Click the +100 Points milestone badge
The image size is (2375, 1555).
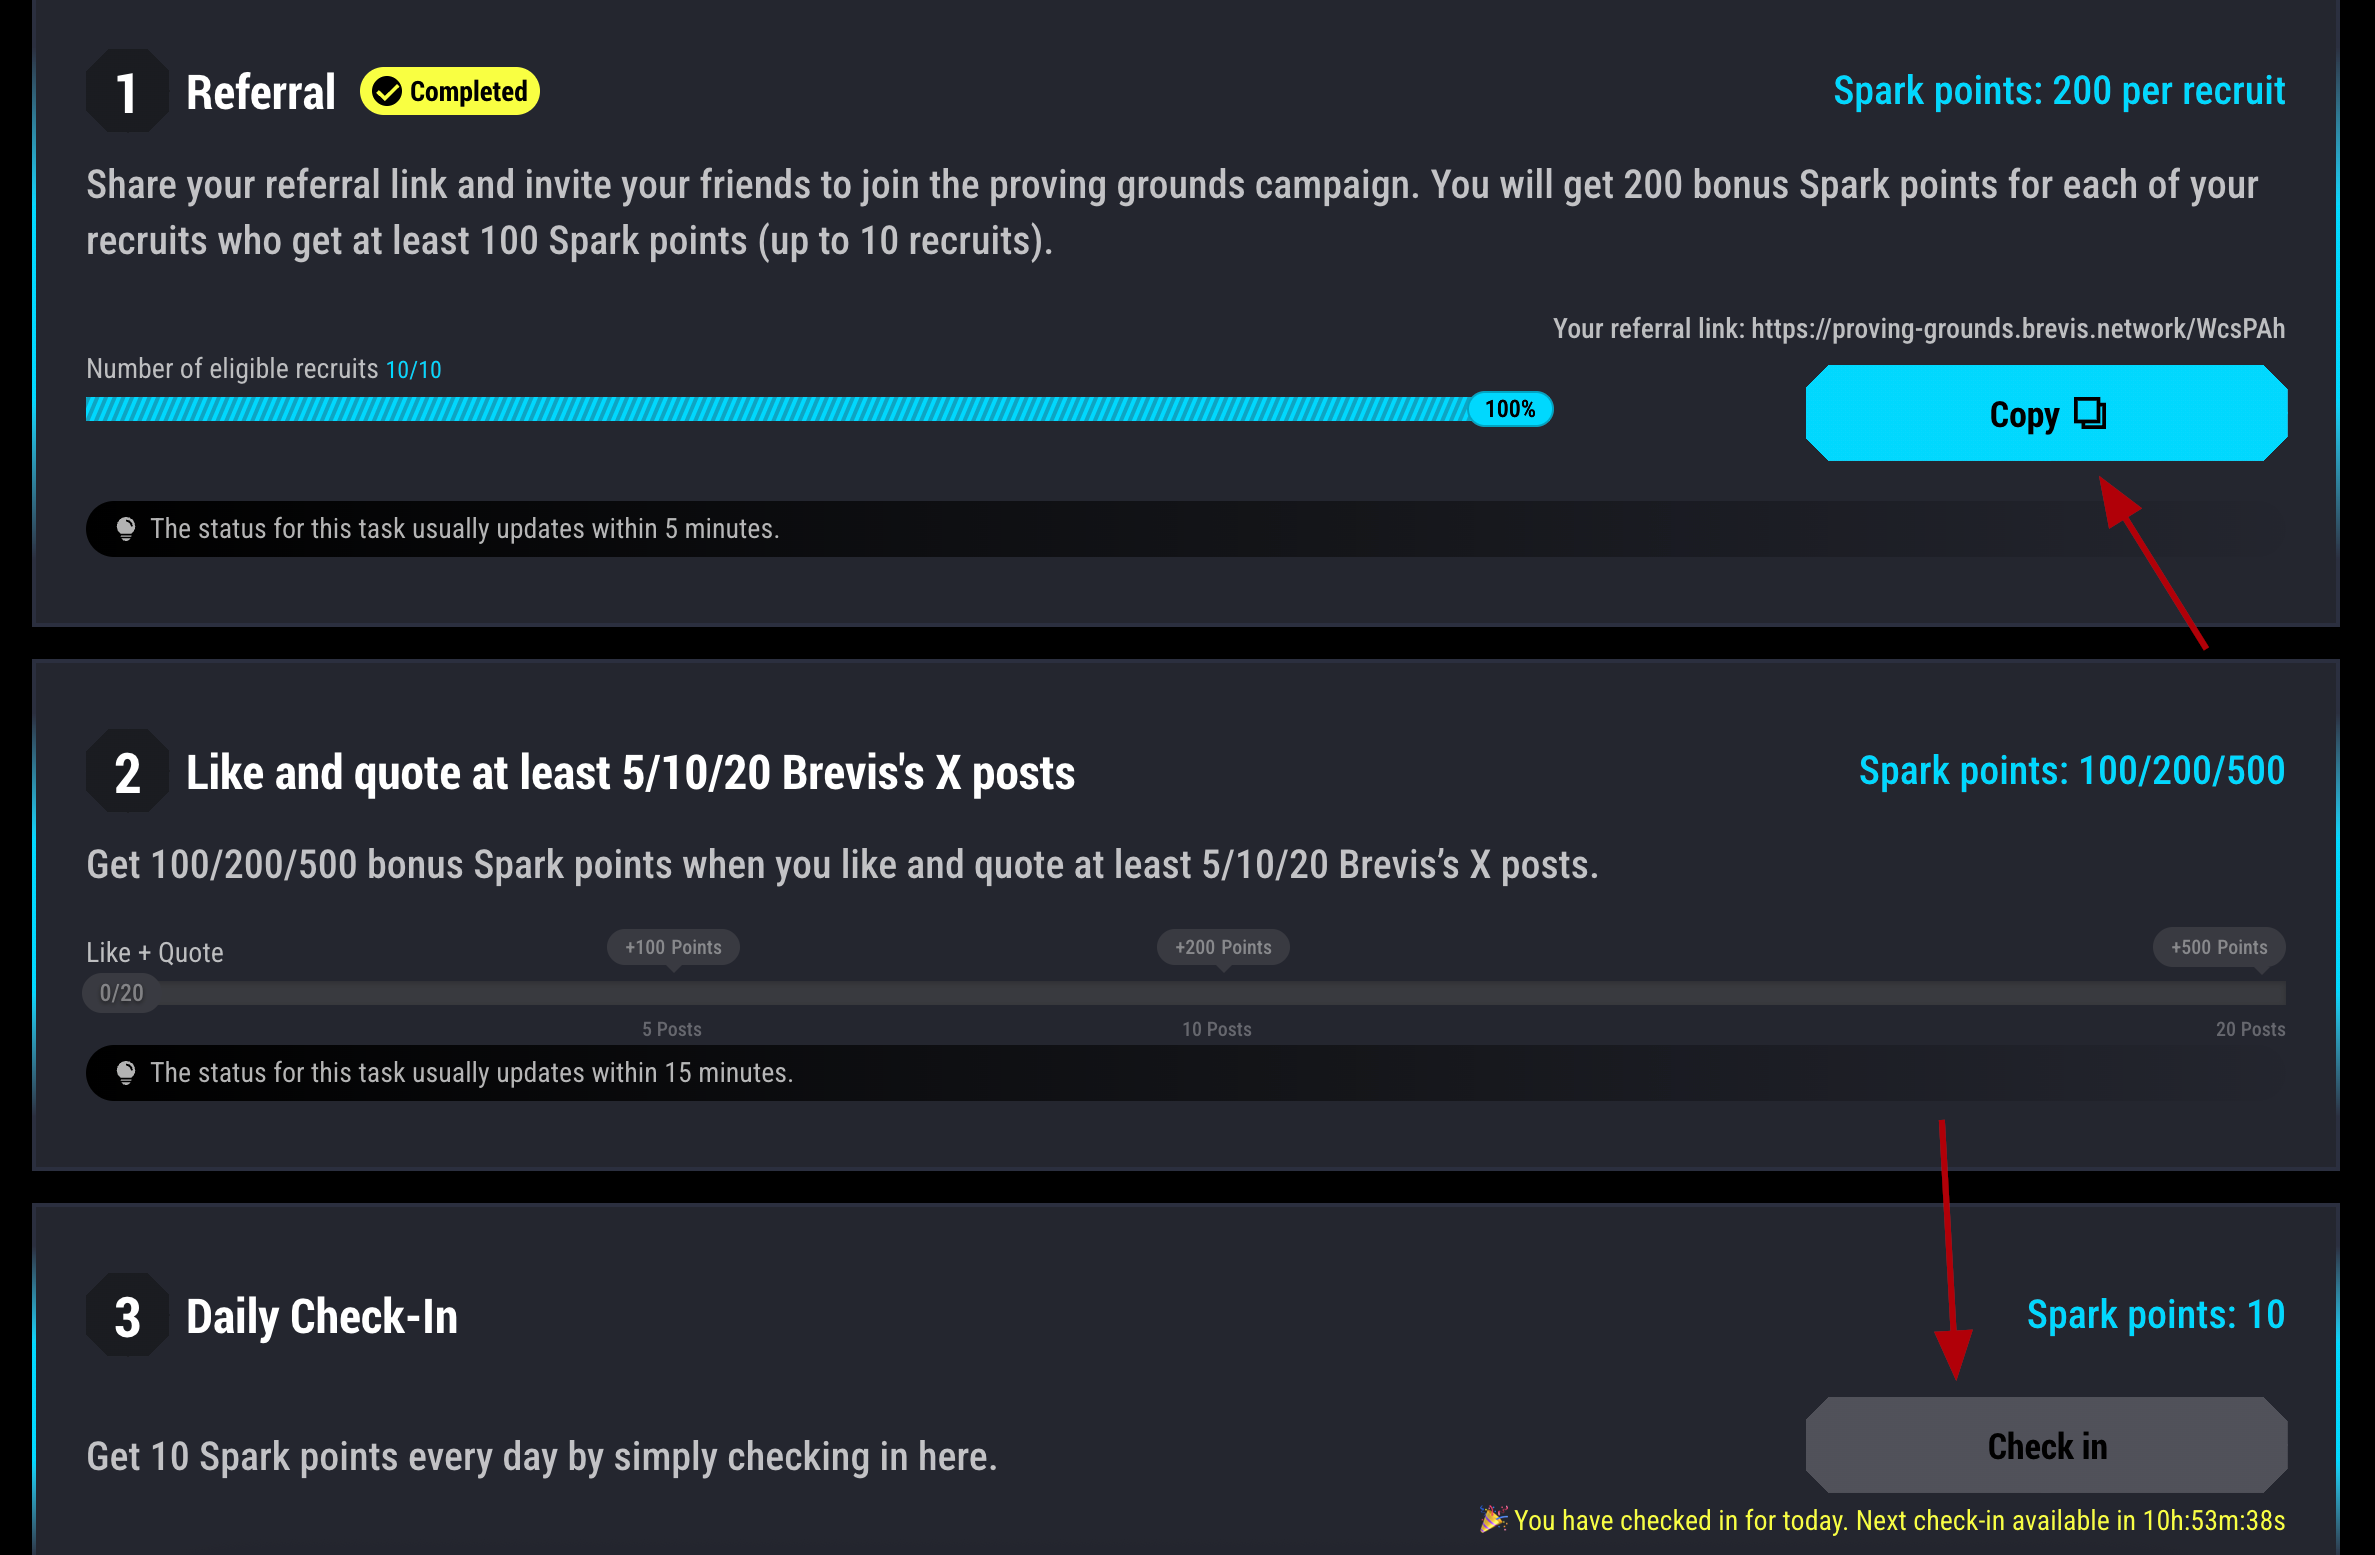click(673, 947)
